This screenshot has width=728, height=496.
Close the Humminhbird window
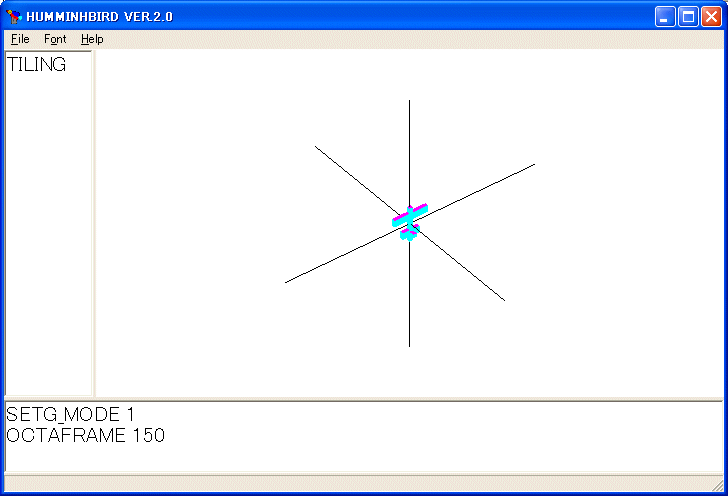pyautogui.click(x=711, y=17)
